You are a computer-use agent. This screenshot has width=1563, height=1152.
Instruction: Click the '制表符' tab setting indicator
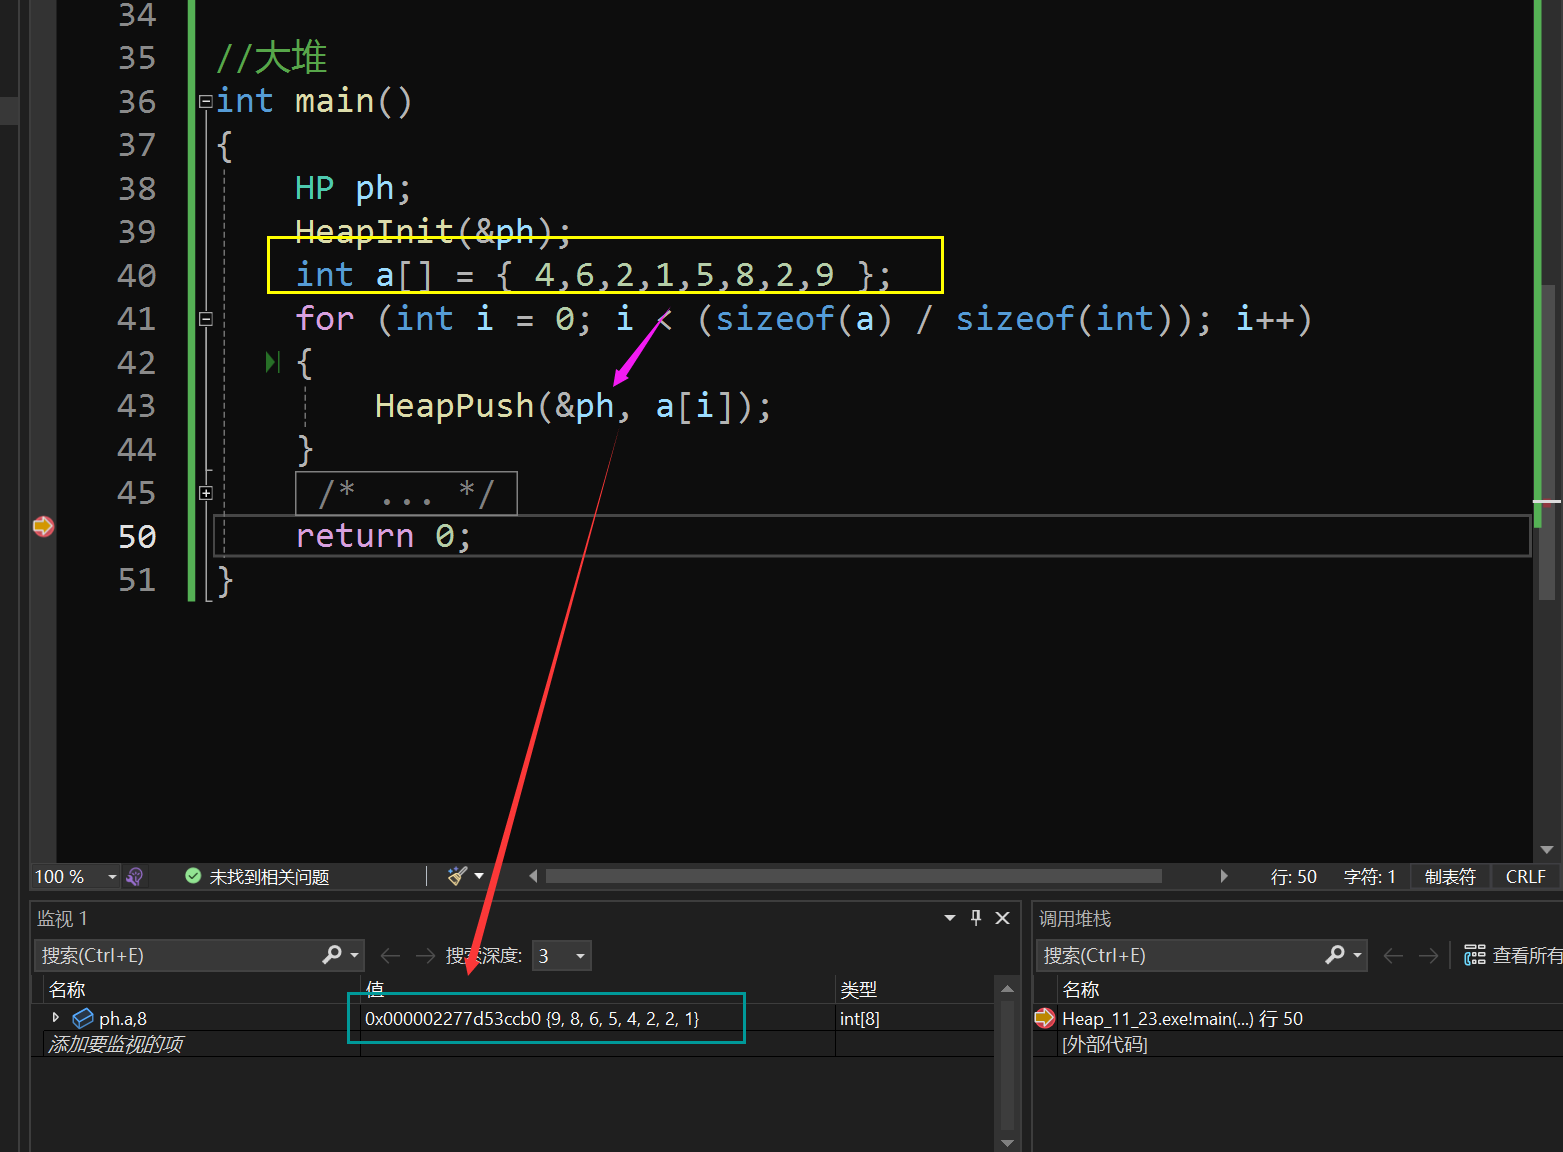(1450, 877)
